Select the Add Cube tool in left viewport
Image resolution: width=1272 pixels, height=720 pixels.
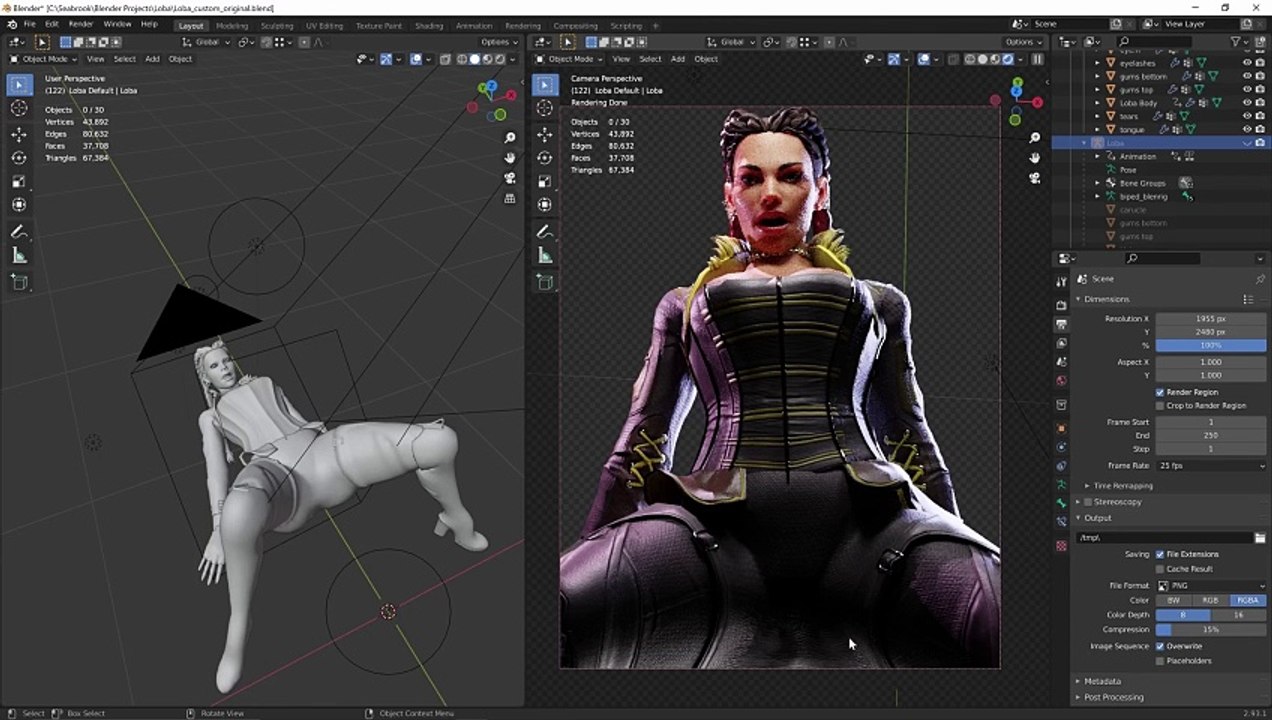click(19, 283)
